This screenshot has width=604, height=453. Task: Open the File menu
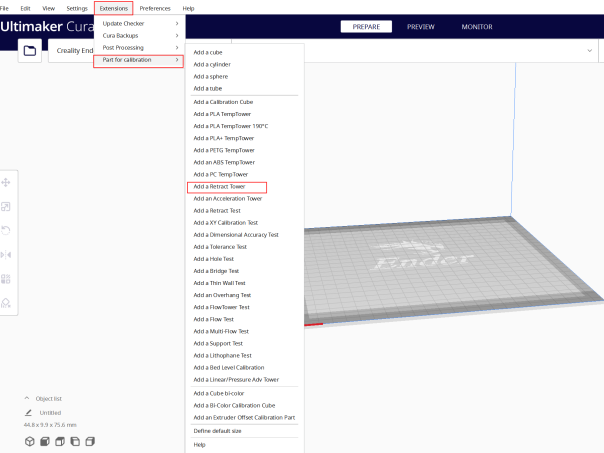[x=4, y=8]
